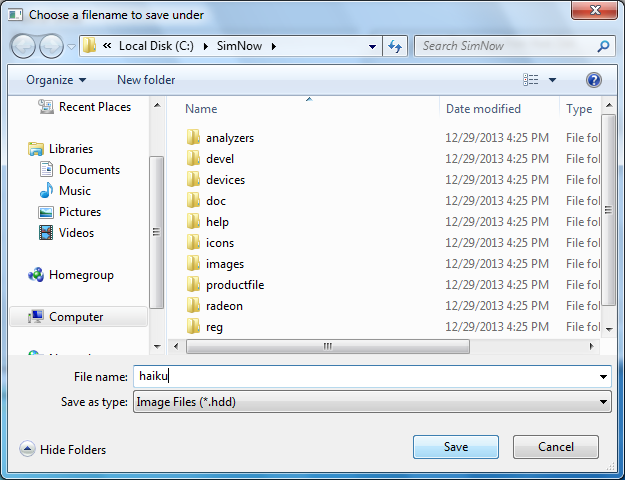Click the Videos film icon
Image resolution: width=625 pixels, height=480 pixels.
[x=46, y=232]
